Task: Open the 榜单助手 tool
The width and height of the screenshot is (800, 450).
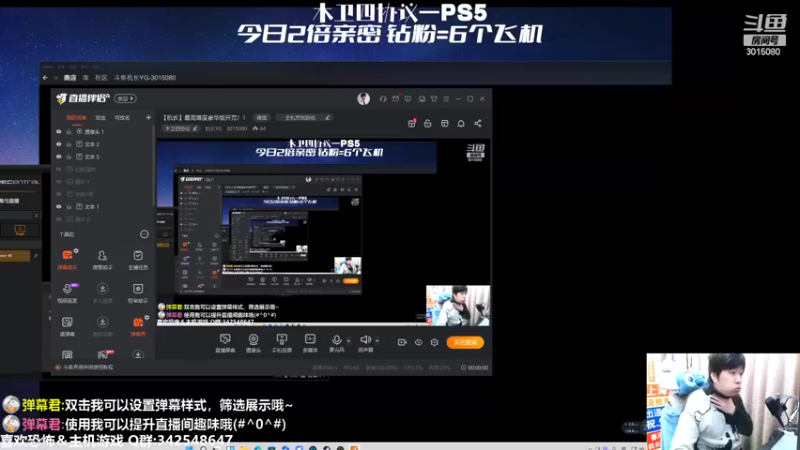Action: (x=138, y=293)
